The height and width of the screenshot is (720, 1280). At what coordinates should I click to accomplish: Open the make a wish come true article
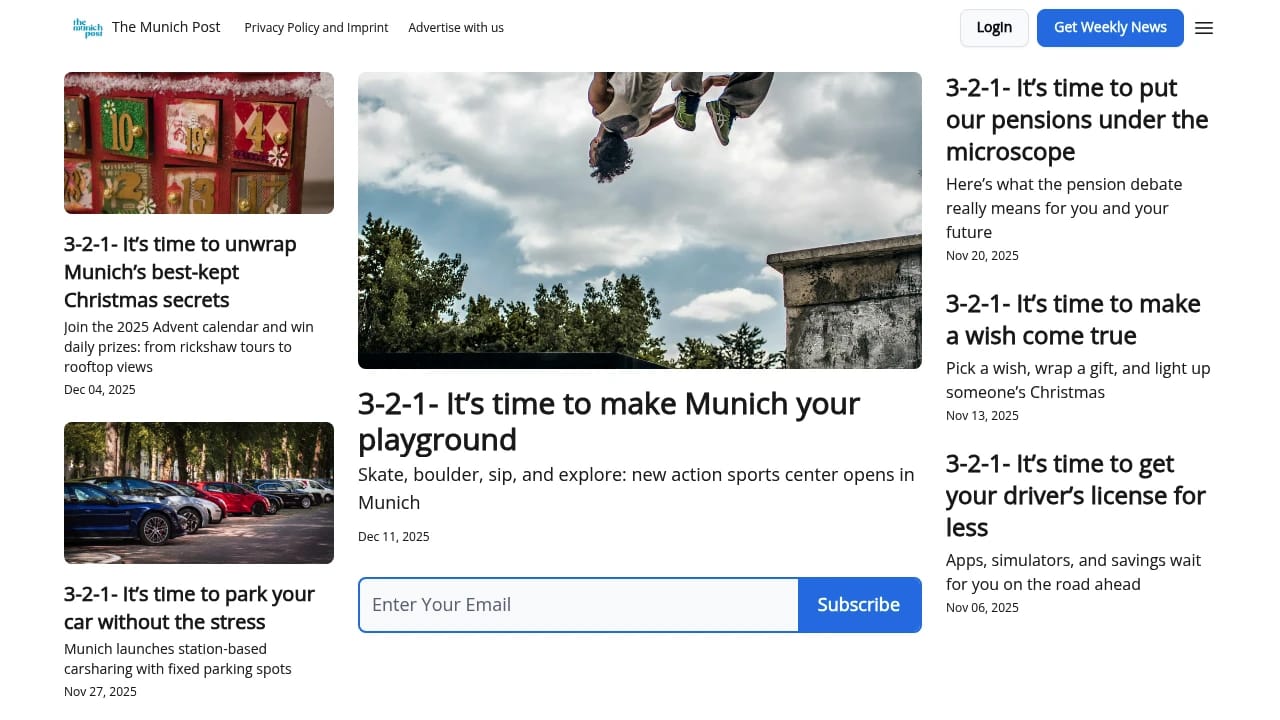tap(1073, 319)
